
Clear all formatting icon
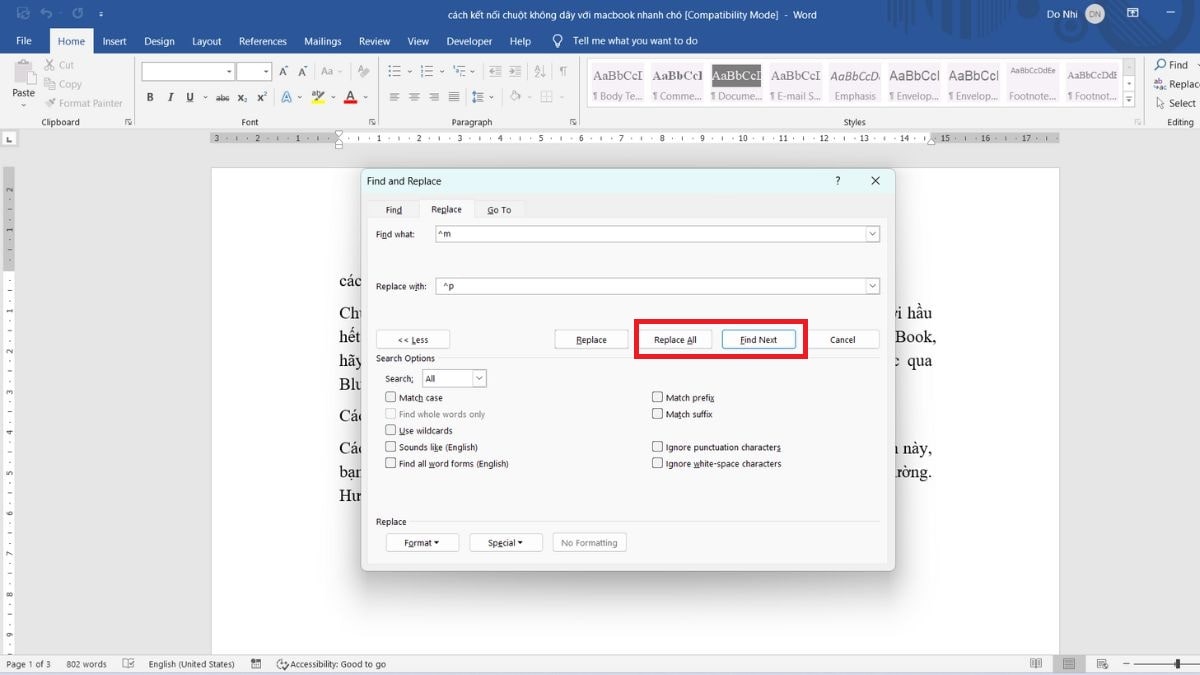pyautogui.click(x=362, y=71)
